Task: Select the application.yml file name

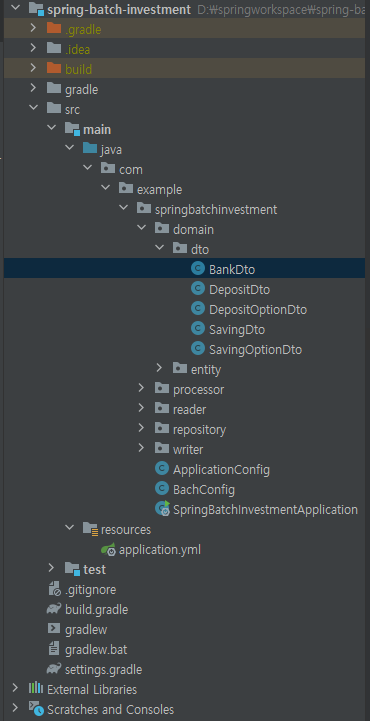Action: (x=159, y=550)
